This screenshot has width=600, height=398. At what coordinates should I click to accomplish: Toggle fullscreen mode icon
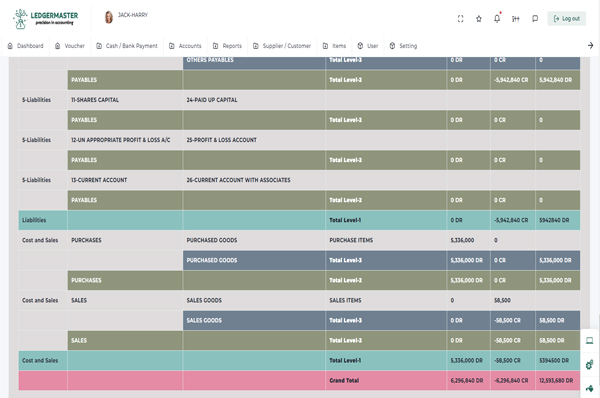coord(461,19)
